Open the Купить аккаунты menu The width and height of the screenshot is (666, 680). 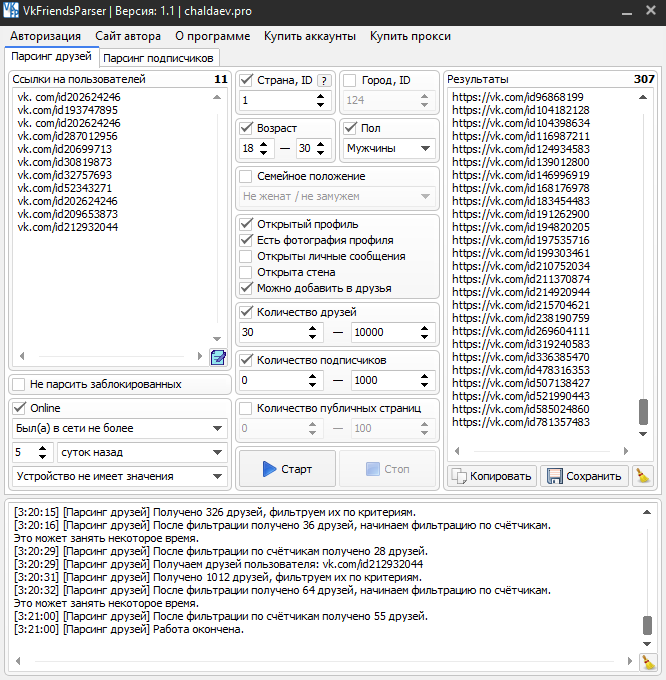309,36
